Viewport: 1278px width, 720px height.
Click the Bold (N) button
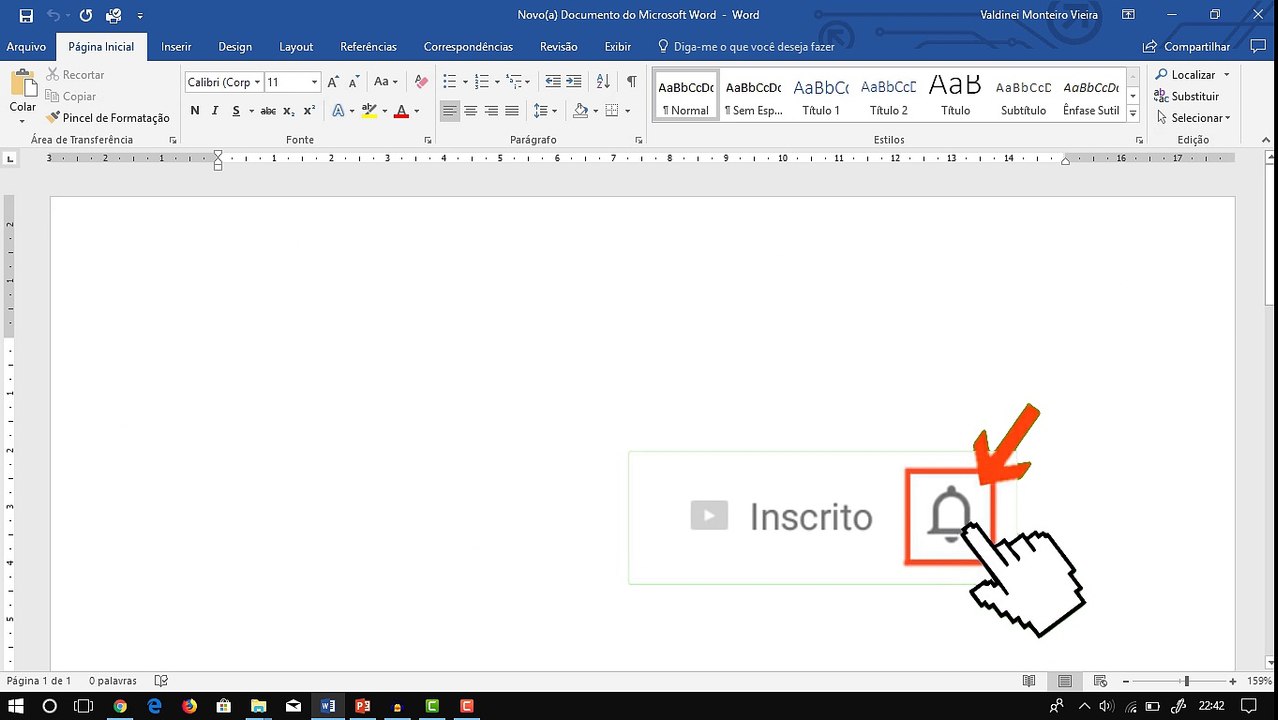(x=195, y=111)
